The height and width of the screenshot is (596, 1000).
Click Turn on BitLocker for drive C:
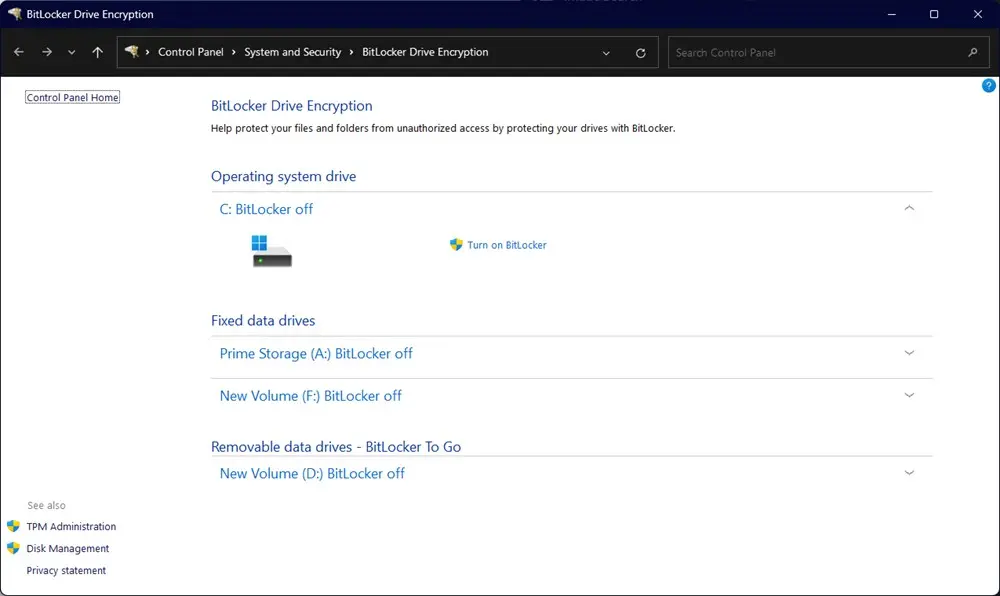coord(505,245)
